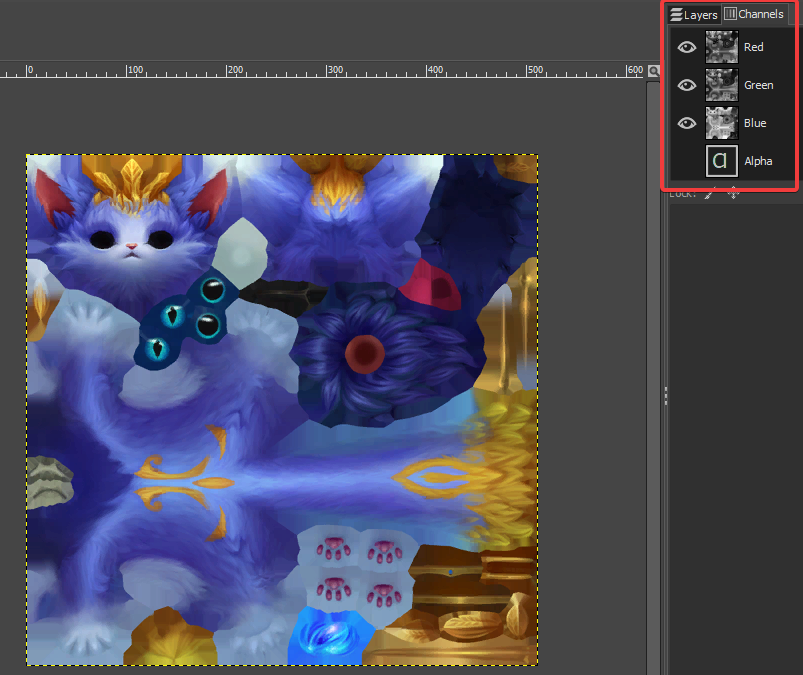This screenshot has height=675, width=803.
Task: Hide the Green channel eye icon
Action: tap(687, 85)
